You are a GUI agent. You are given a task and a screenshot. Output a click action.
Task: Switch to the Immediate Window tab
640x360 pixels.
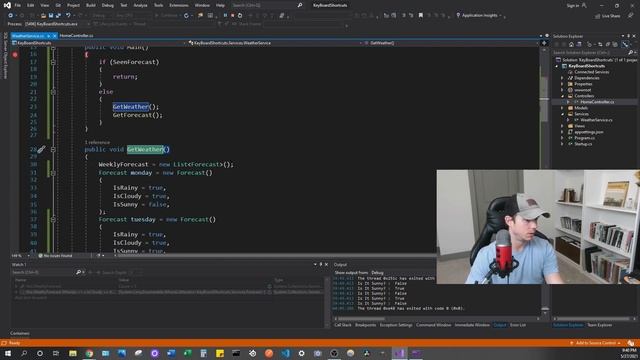(472, 325)
